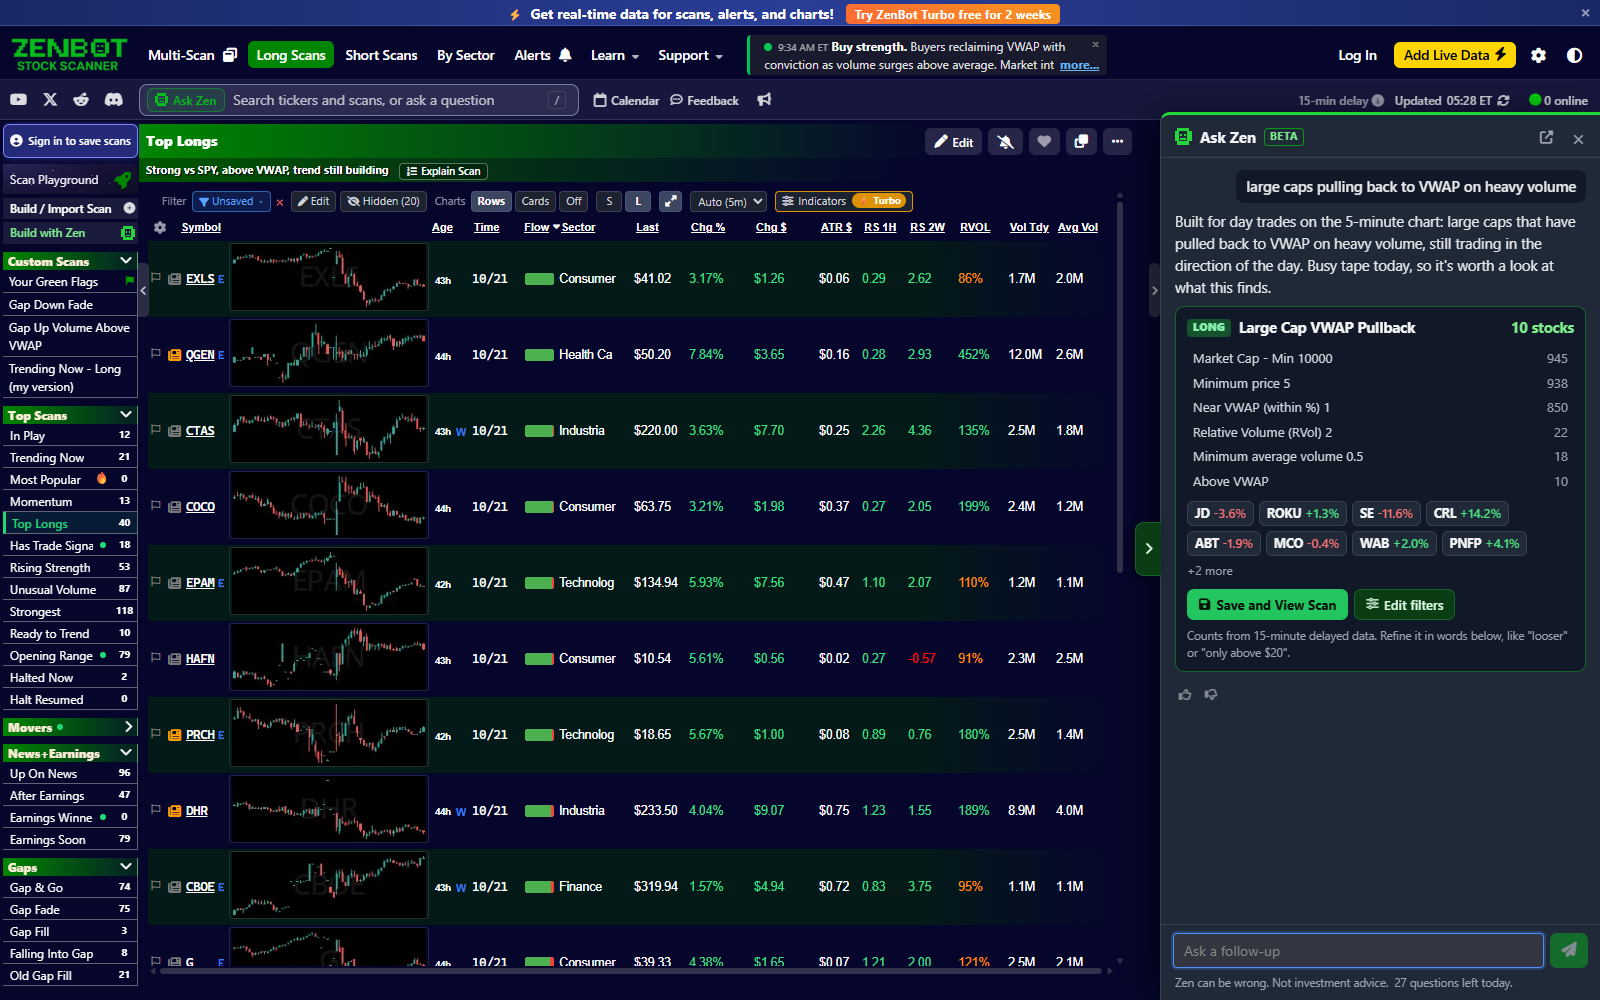This screenshot has height=1000, width=1600.
Task: Pop out the Ask Zen panel
Action: pos(1546,138)
